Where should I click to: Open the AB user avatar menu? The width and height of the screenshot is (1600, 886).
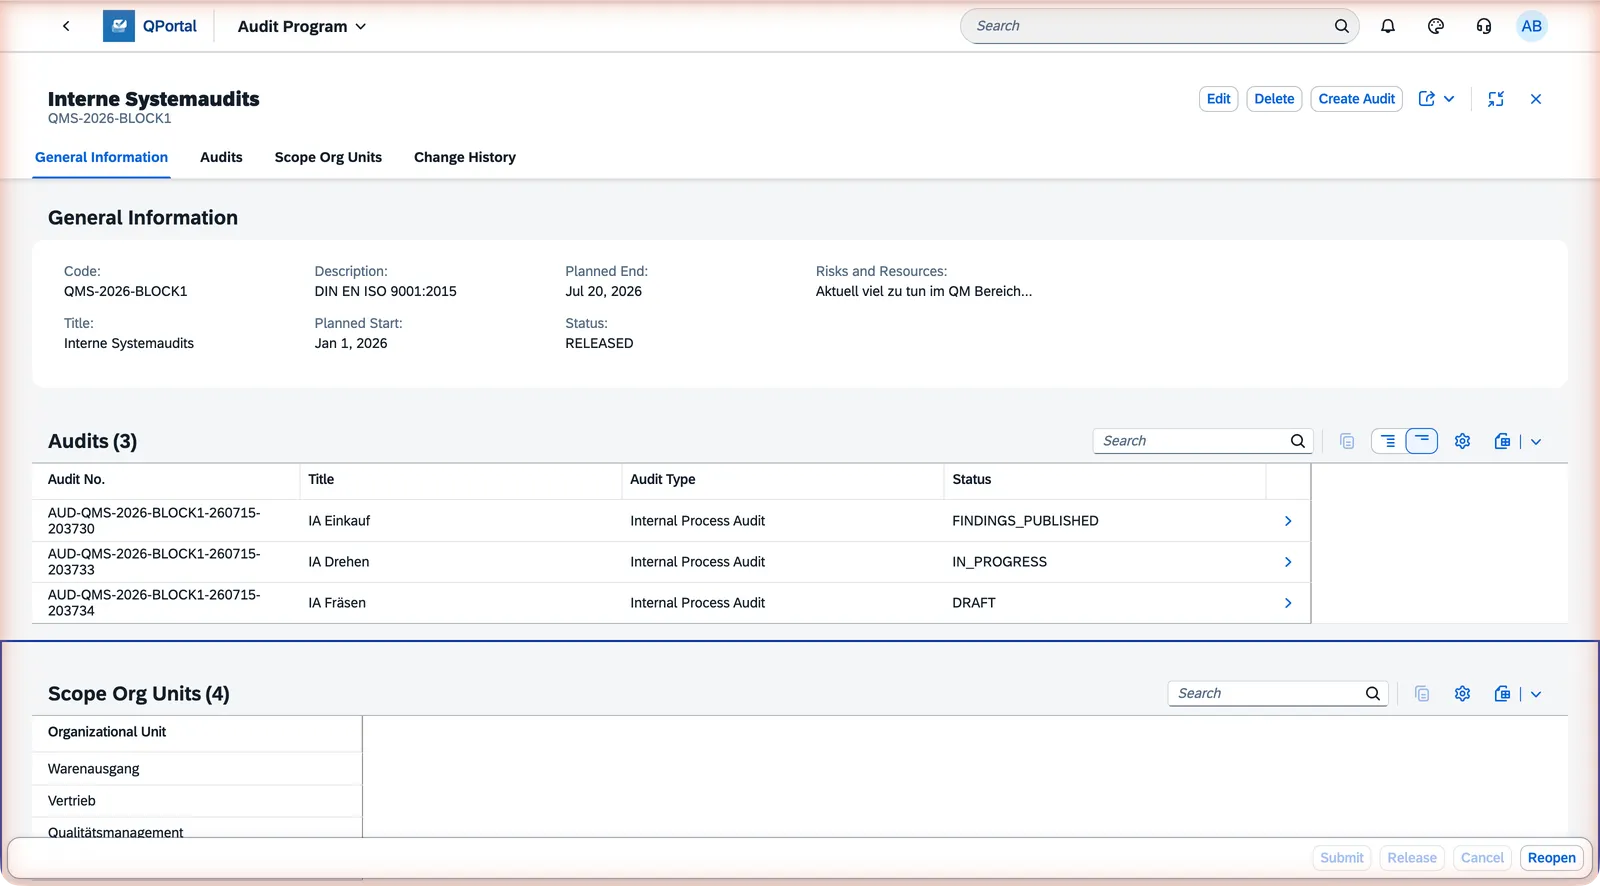click(1532, 26)
